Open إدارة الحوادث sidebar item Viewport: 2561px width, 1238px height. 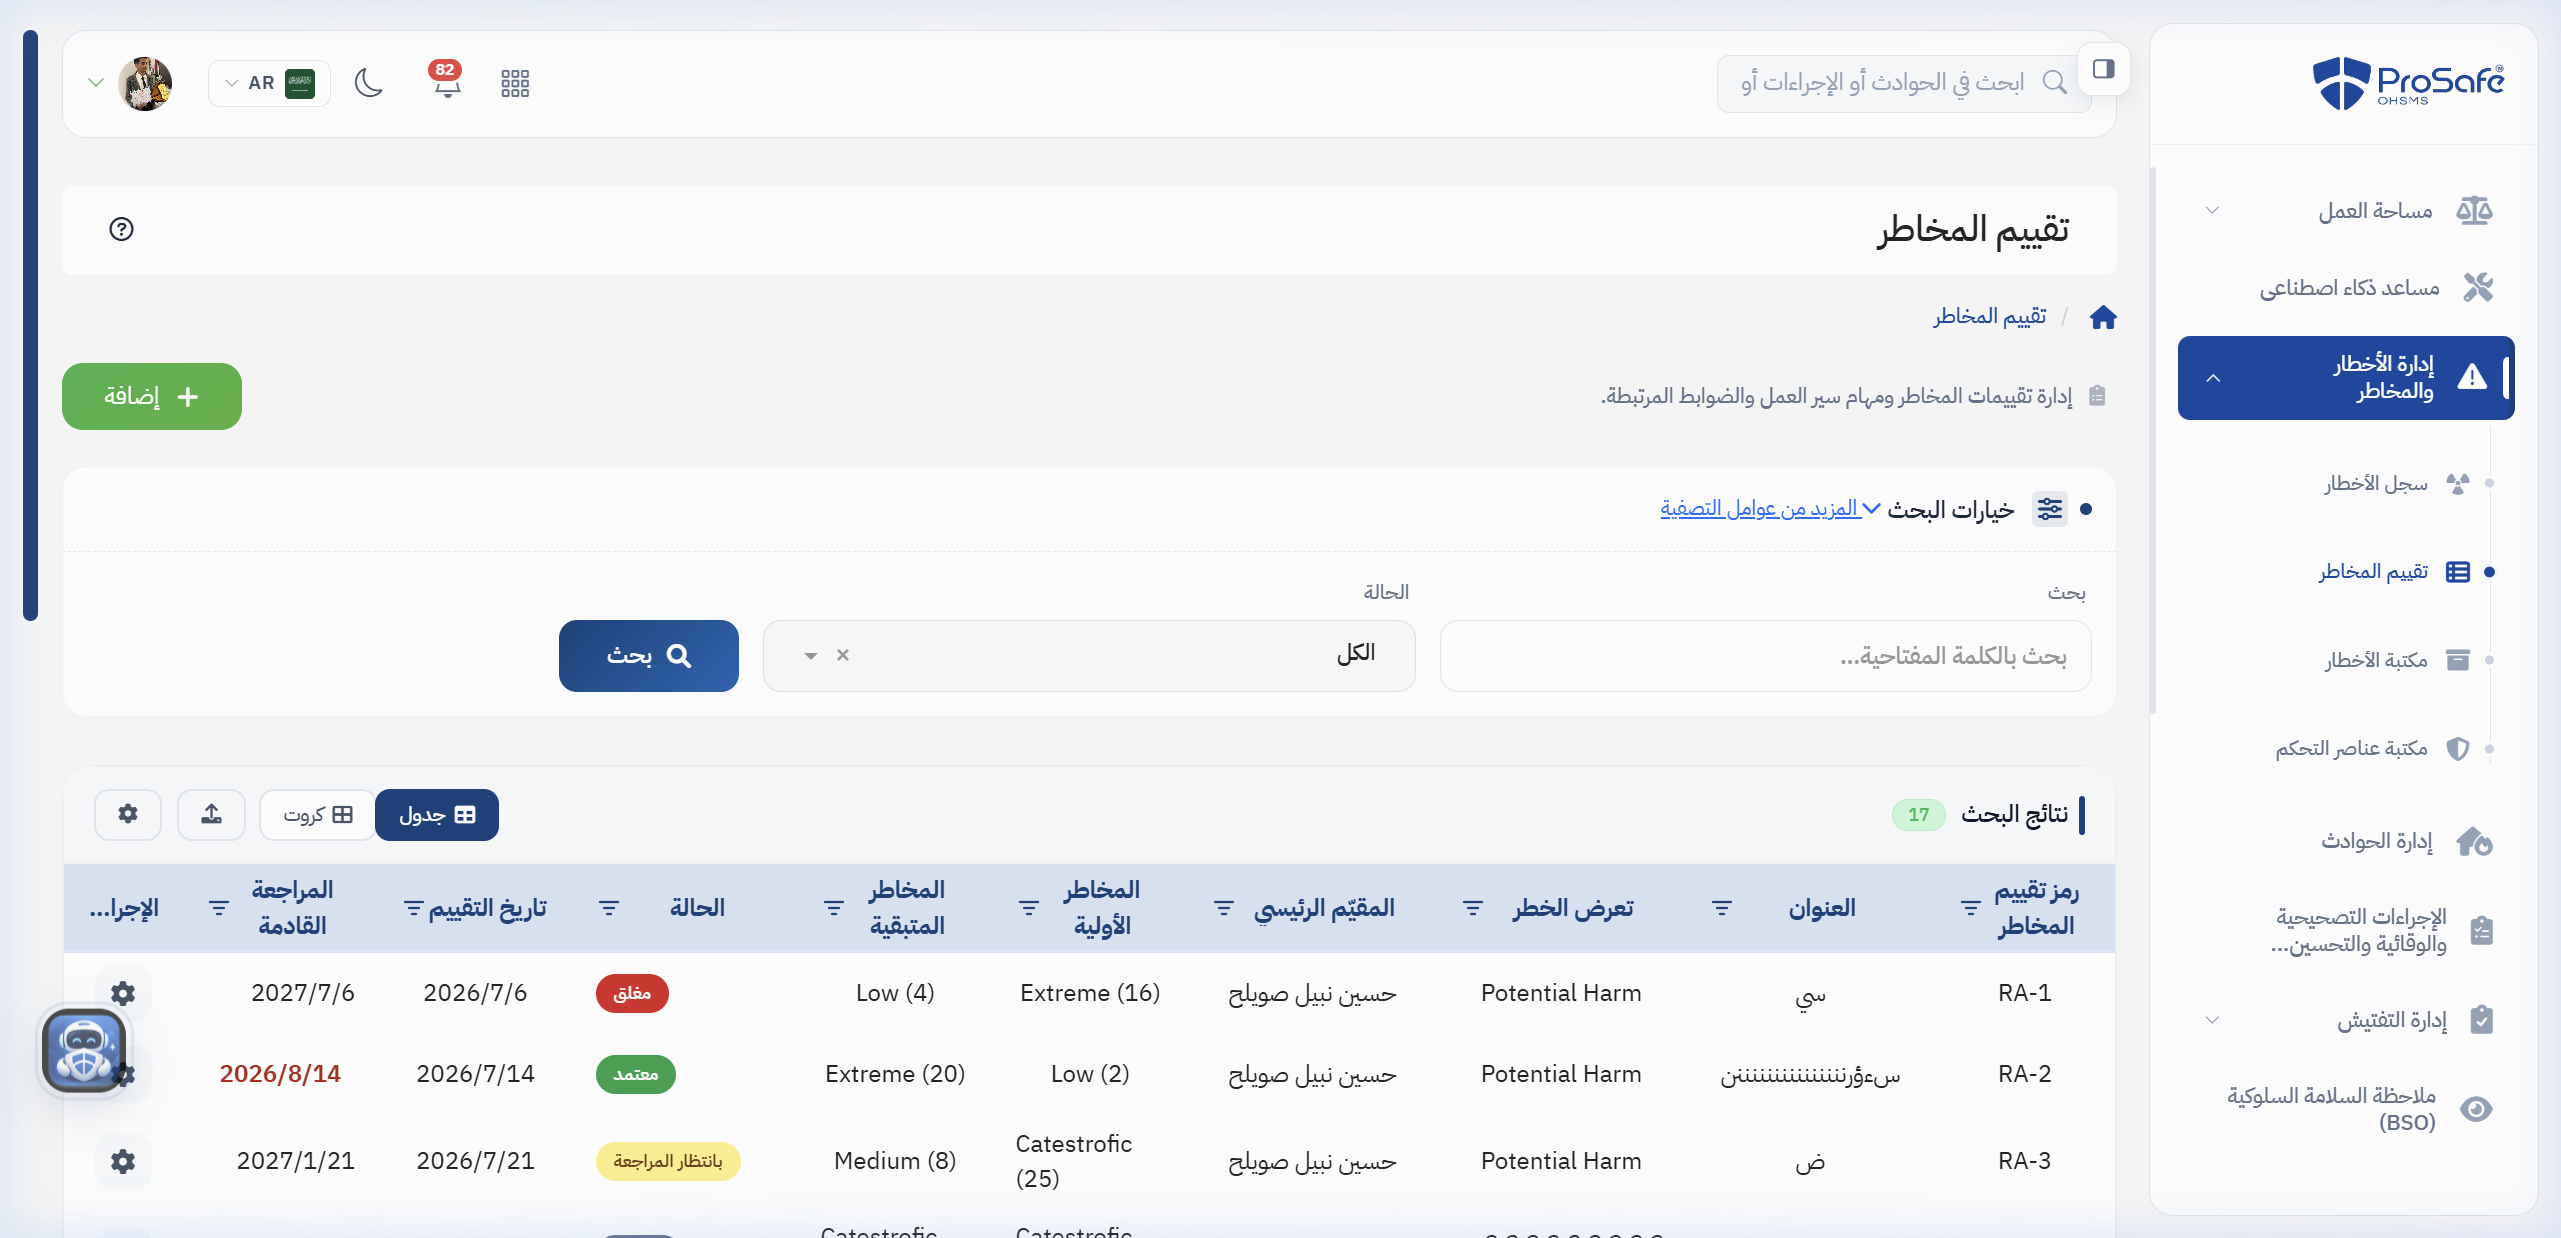coord(2347,842)
